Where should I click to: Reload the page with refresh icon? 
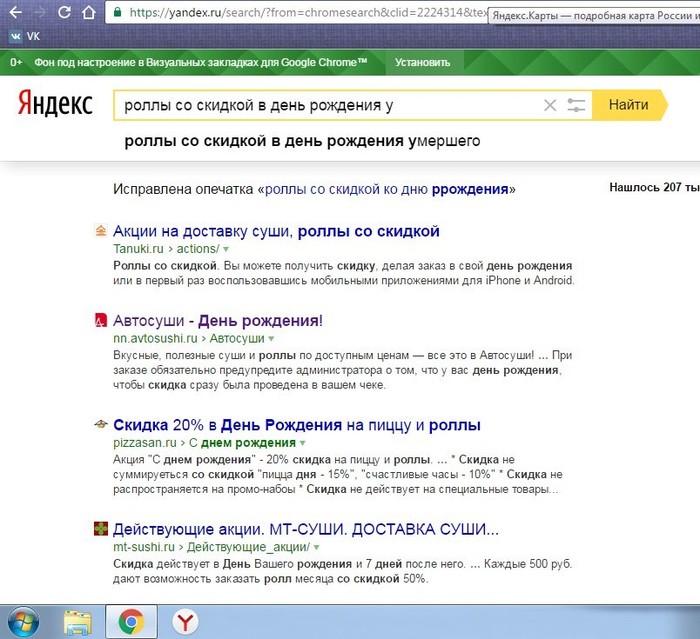click(64, 14)
